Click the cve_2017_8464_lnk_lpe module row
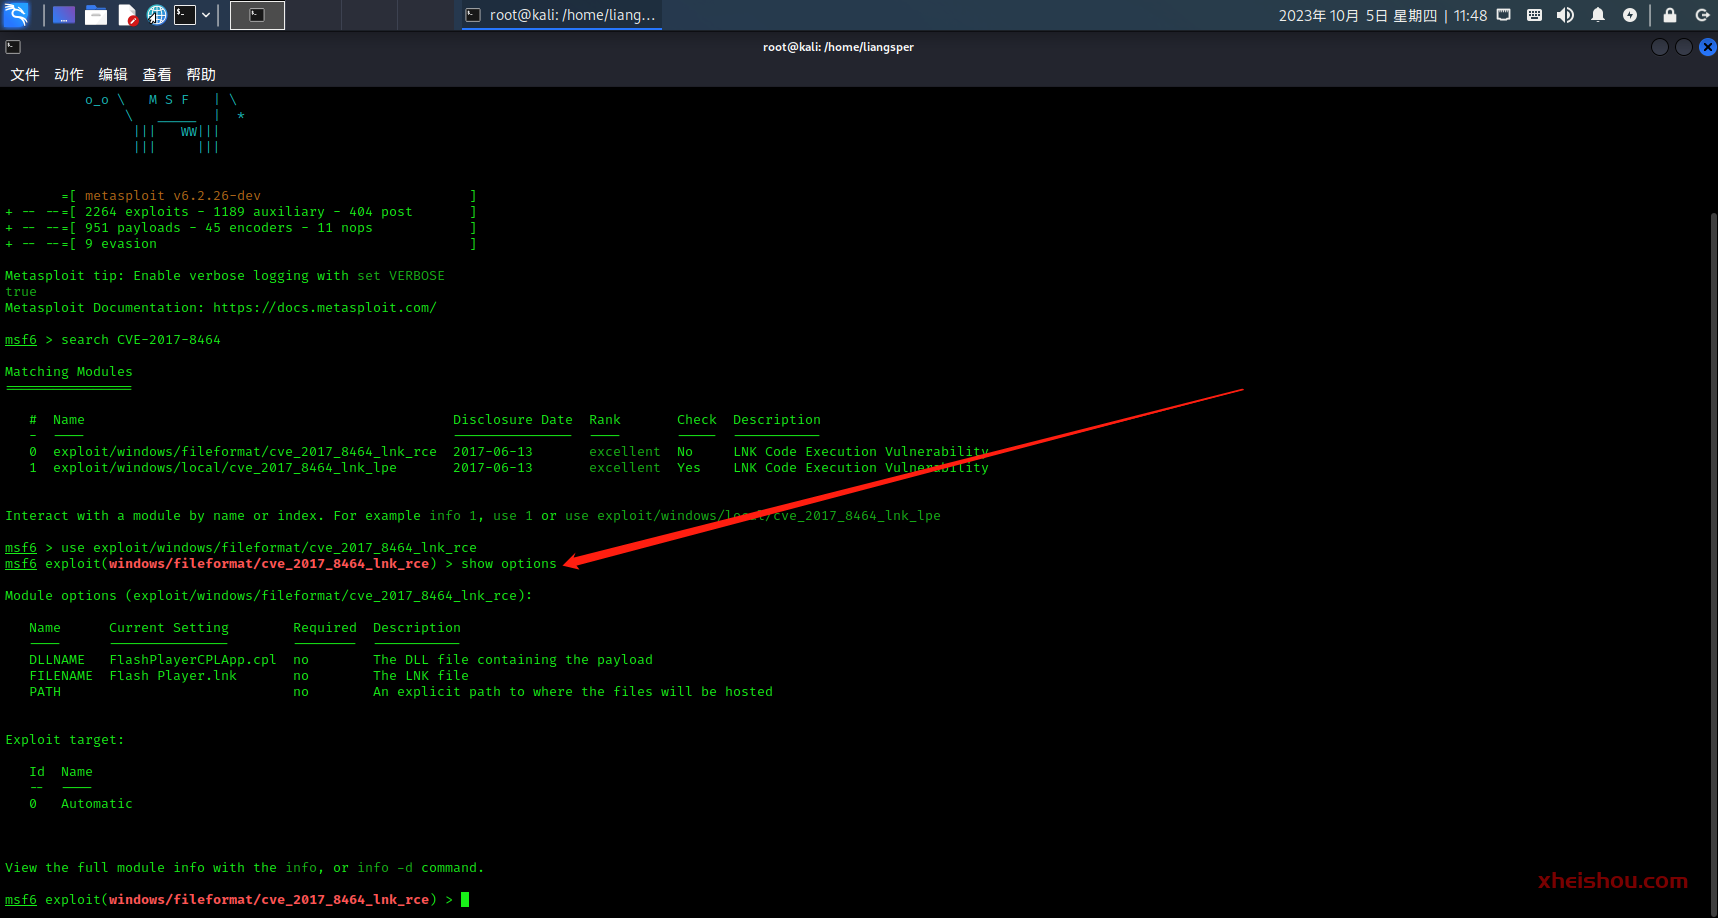1718x918 pixels. [509, 468]
